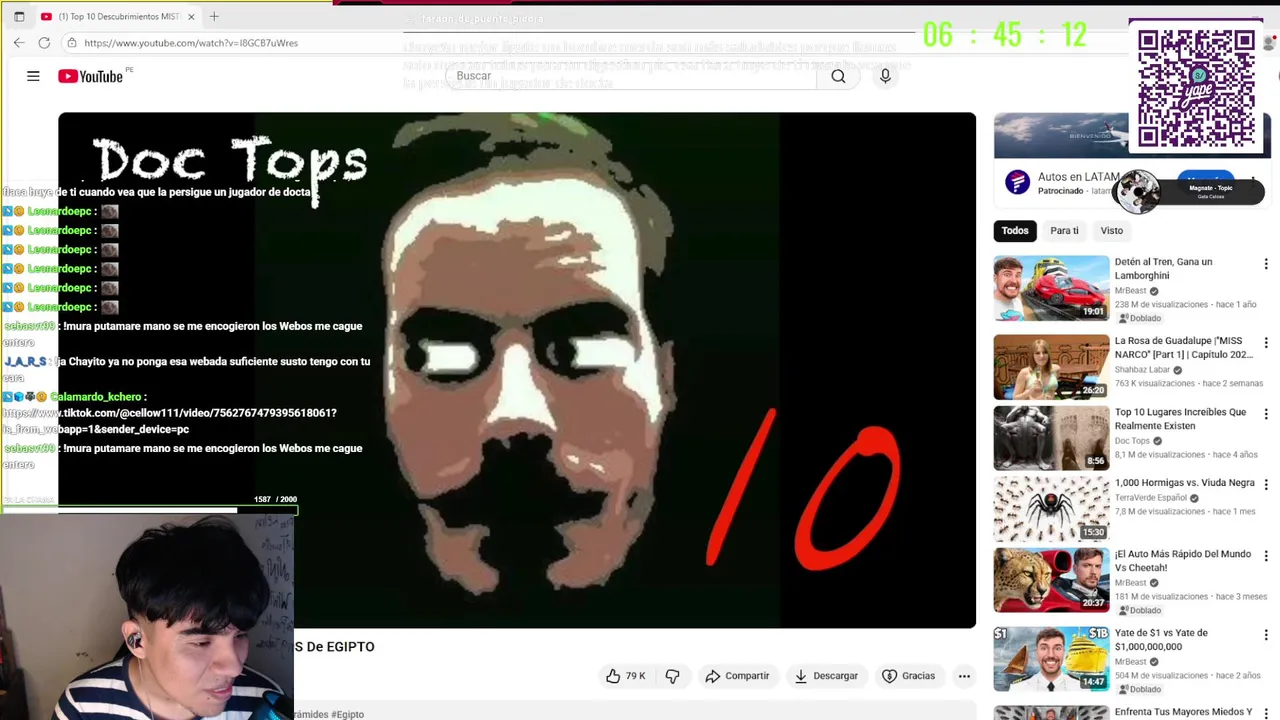Open options menu for Top 10 Lugares Increíbles
This screenshot has height=720, width=1280.
(x=1266, y=414)
